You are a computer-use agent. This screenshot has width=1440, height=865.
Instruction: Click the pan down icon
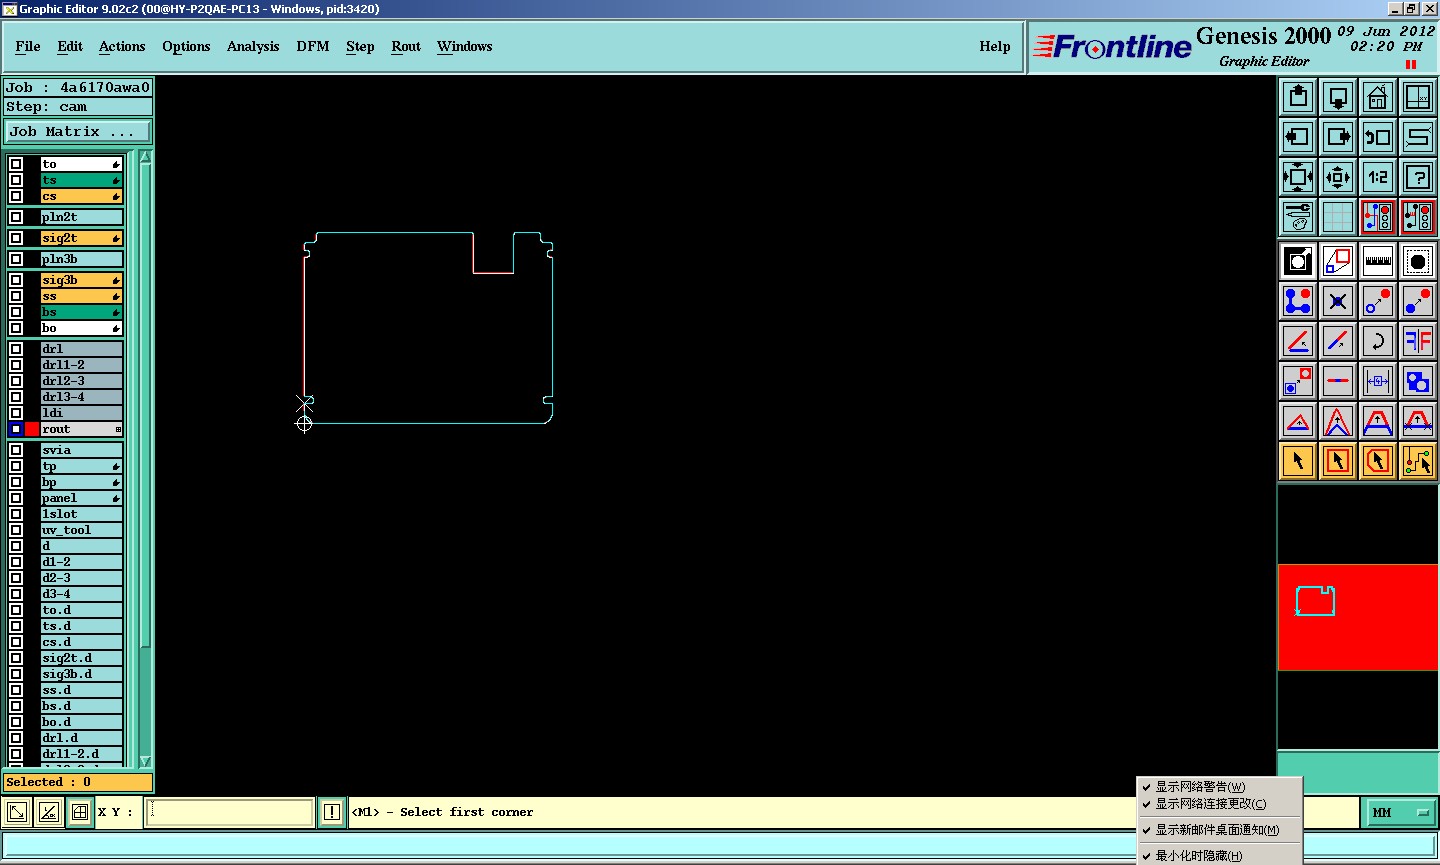click(1338, 97)
